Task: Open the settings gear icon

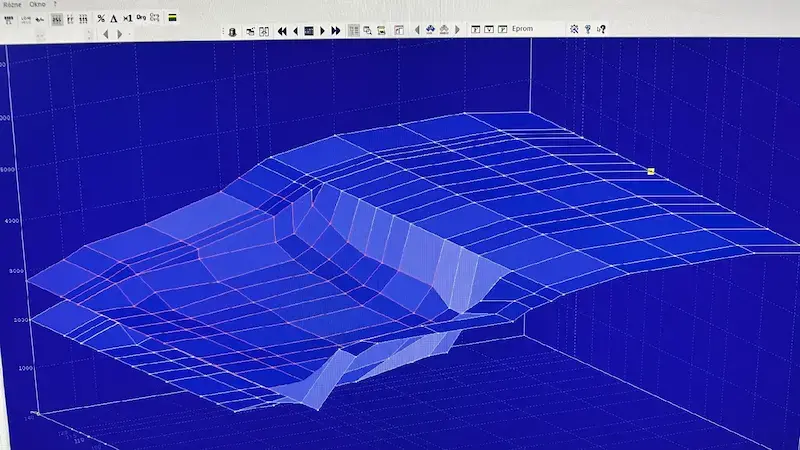Action: (574, 29)
